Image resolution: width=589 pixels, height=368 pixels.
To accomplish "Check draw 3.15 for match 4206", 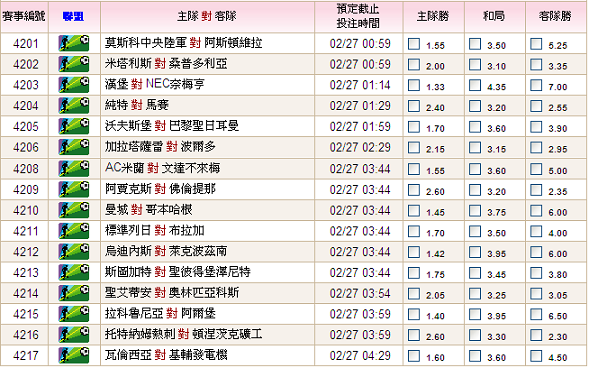I will pos(475,148).
